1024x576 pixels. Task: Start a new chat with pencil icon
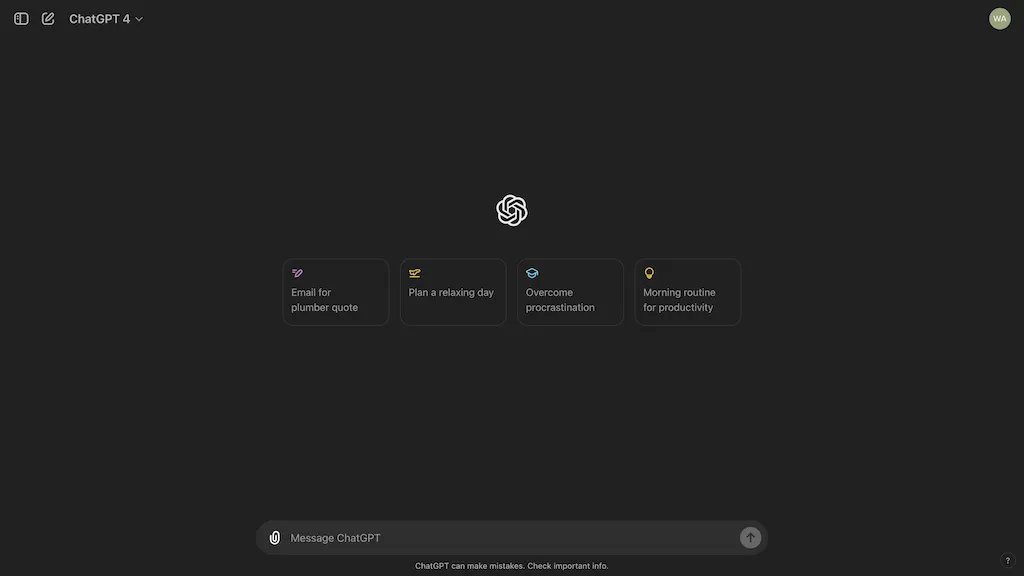tap(48, 19)
